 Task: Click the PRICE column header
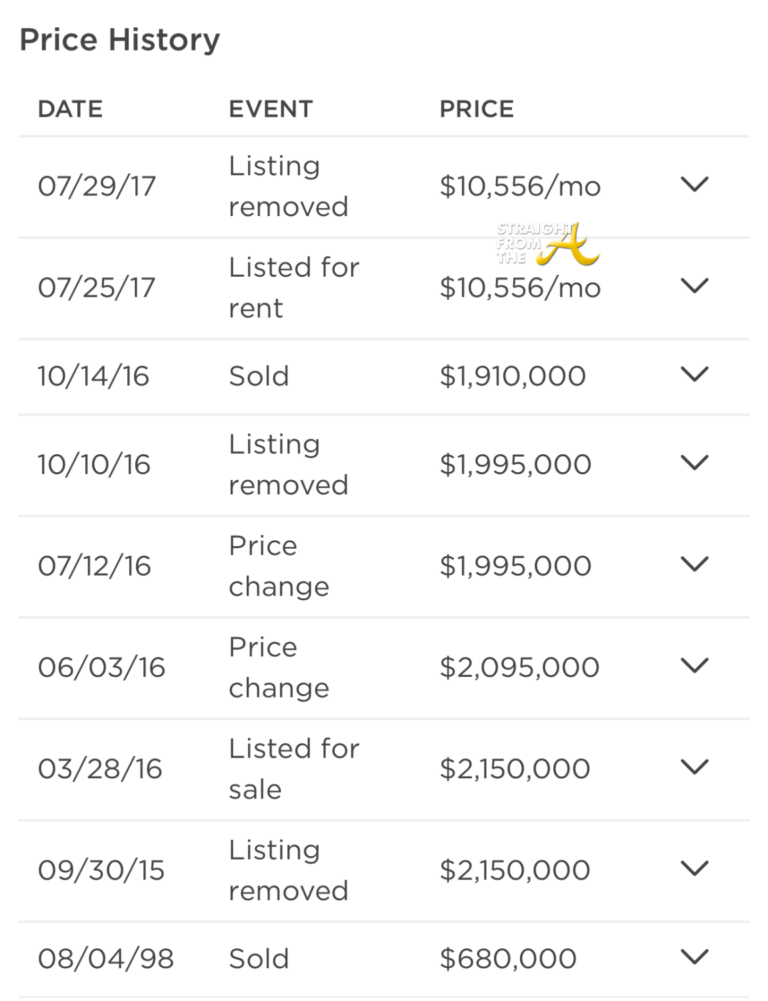coord(477,109)
